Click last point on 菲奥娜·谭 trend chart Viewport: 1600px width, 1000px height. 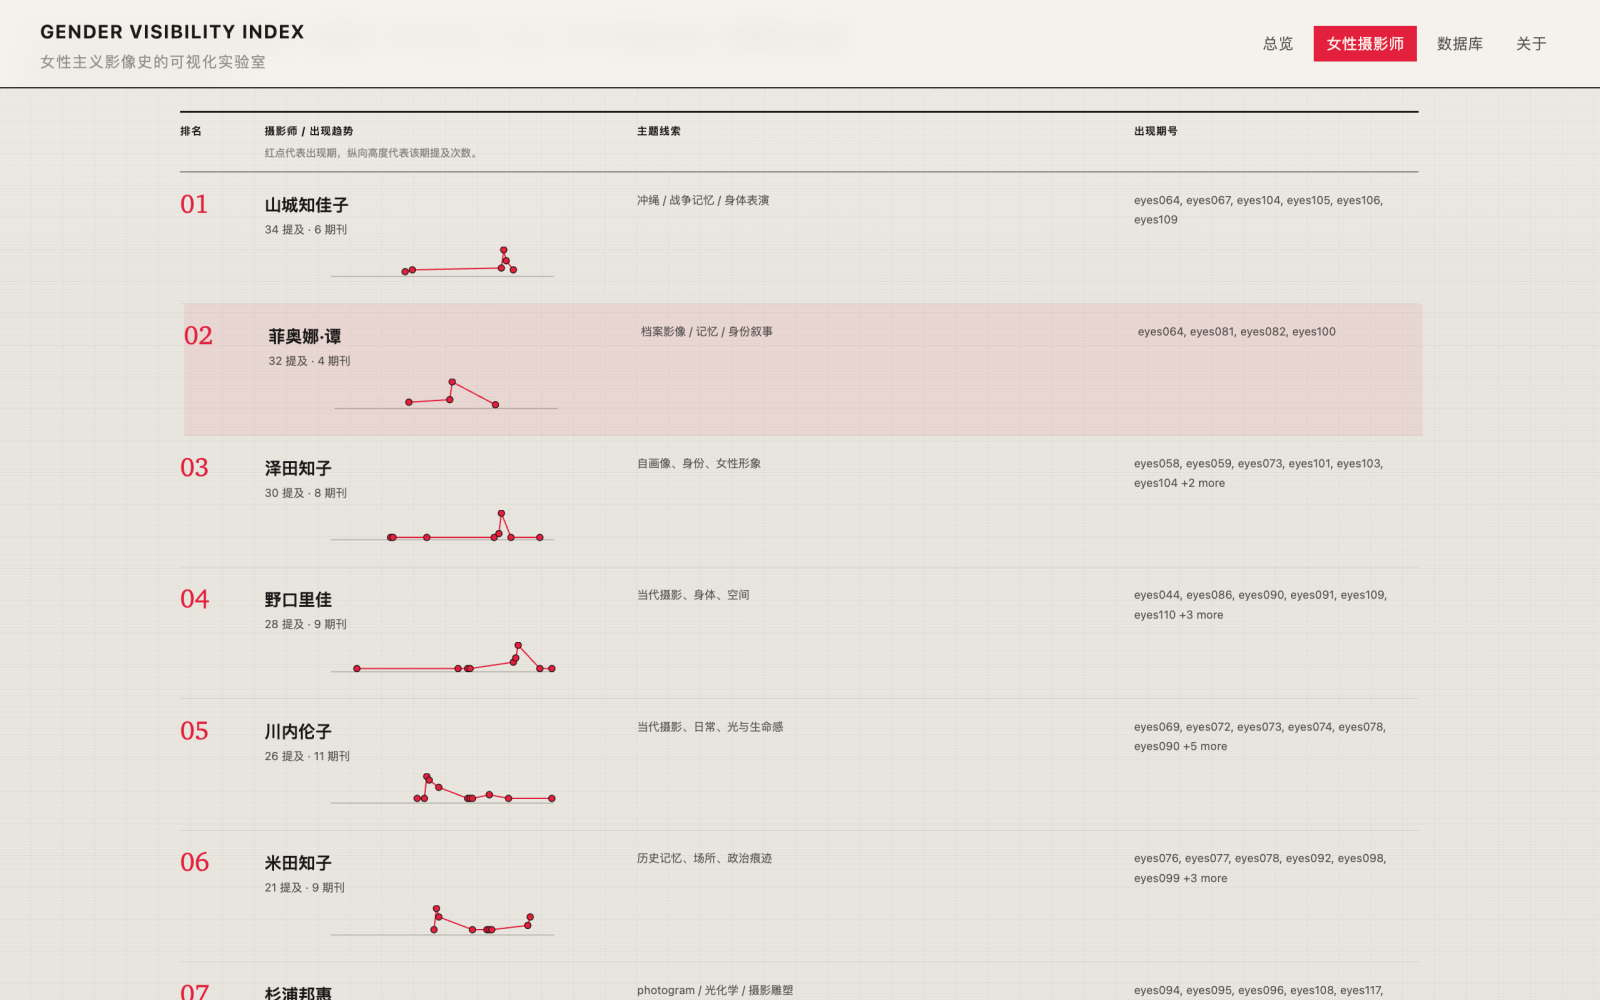tap(495, 405)
